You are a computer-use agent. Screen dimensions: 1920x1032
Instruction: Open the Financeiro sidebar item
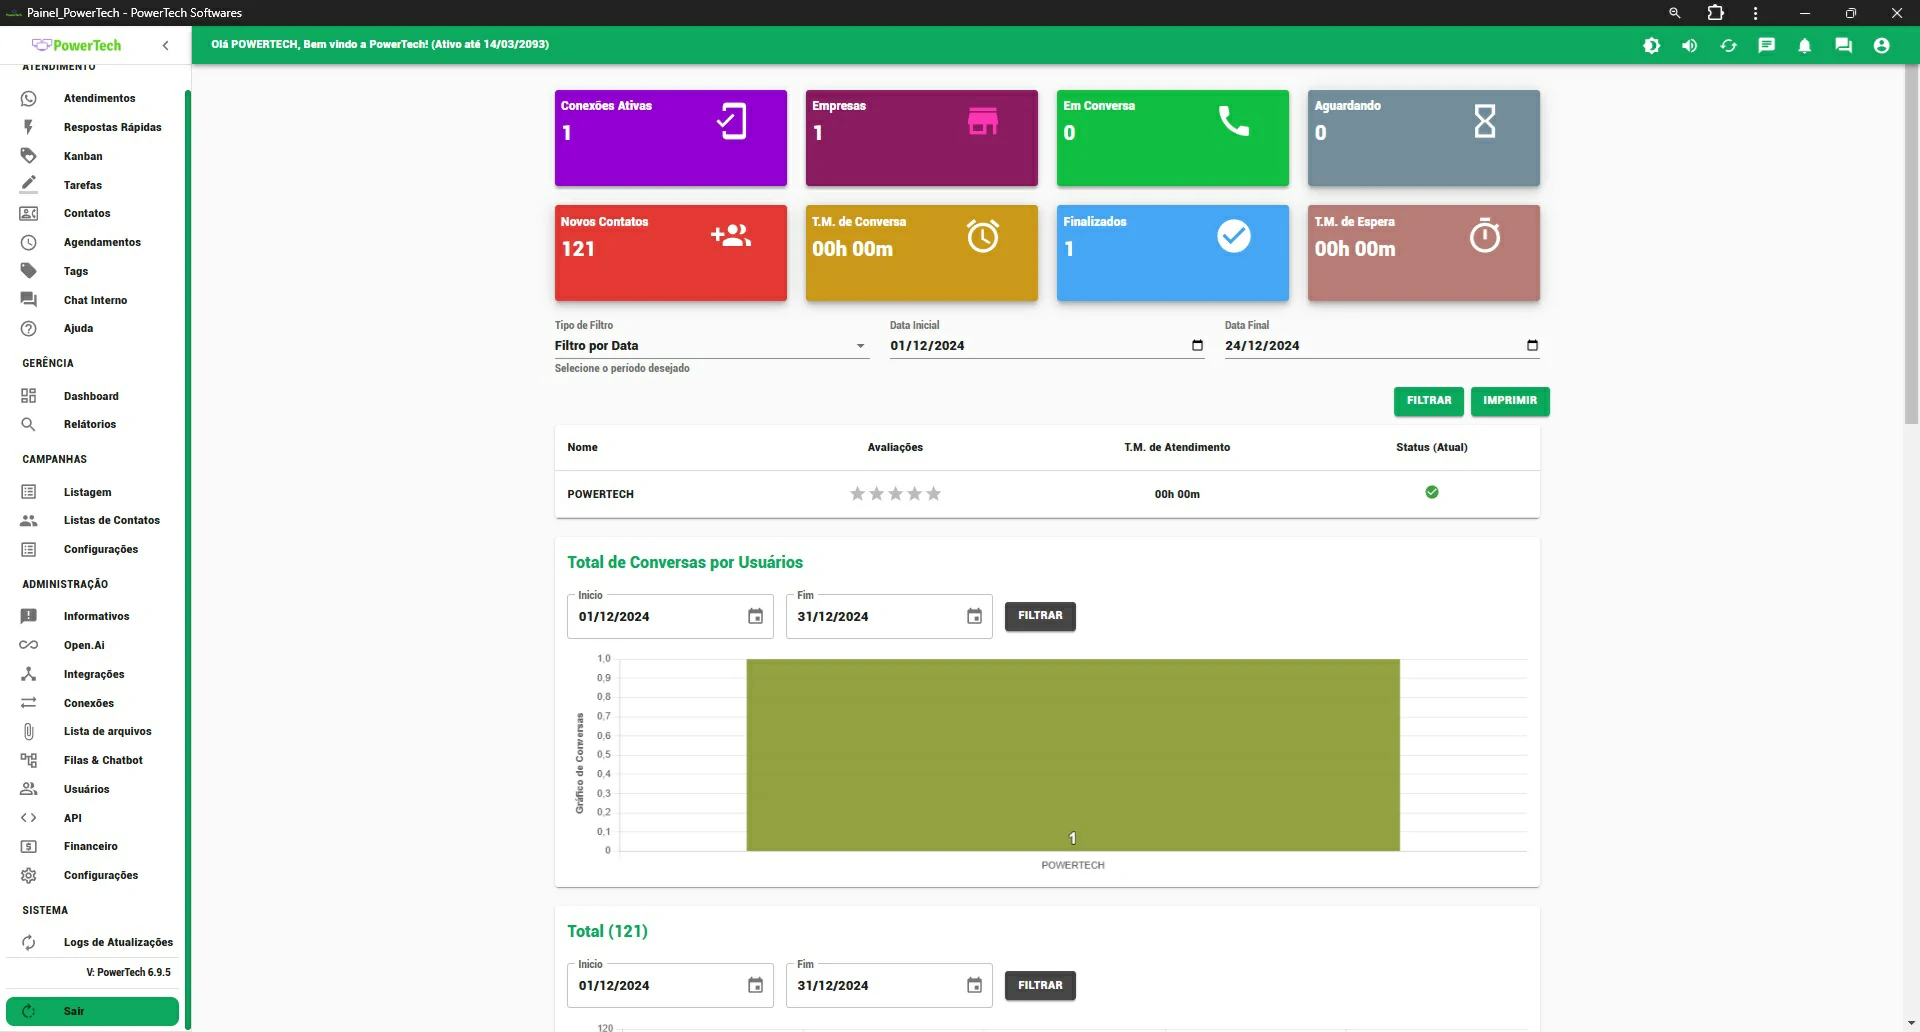click(x=90, y=847)
